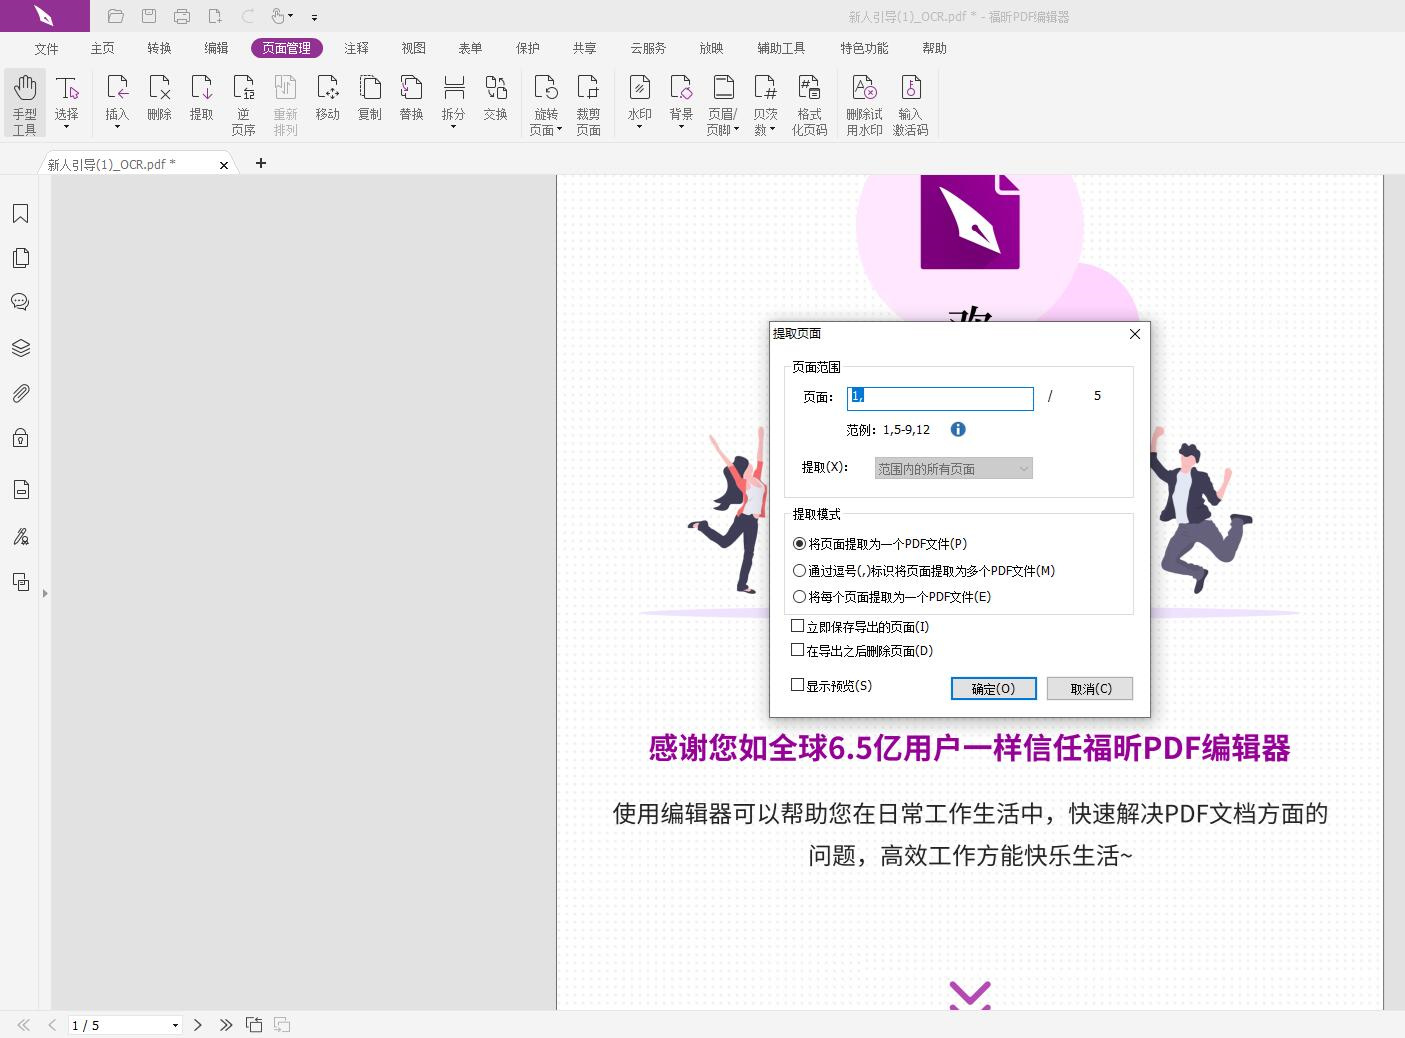Enable the 立即保存导出的页面 checkbox
Viewport: 1405px width, 1038px height.
797,625
